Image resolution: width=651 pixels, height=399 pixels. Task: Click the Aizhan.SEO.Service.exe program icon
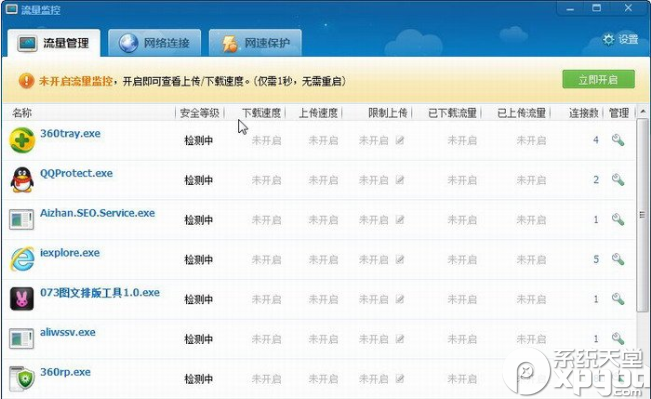click(22, 220)
